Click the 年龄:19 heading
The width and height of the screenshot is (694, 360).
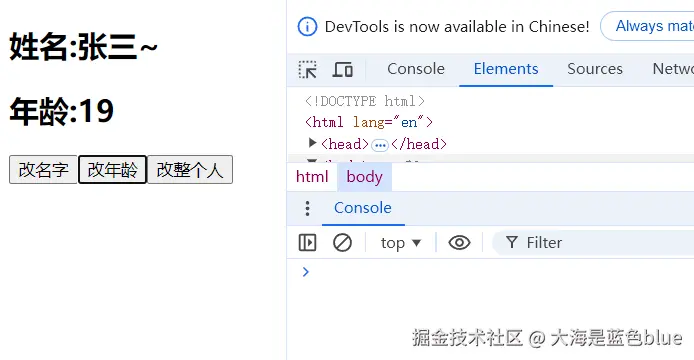tap(62, 111)
